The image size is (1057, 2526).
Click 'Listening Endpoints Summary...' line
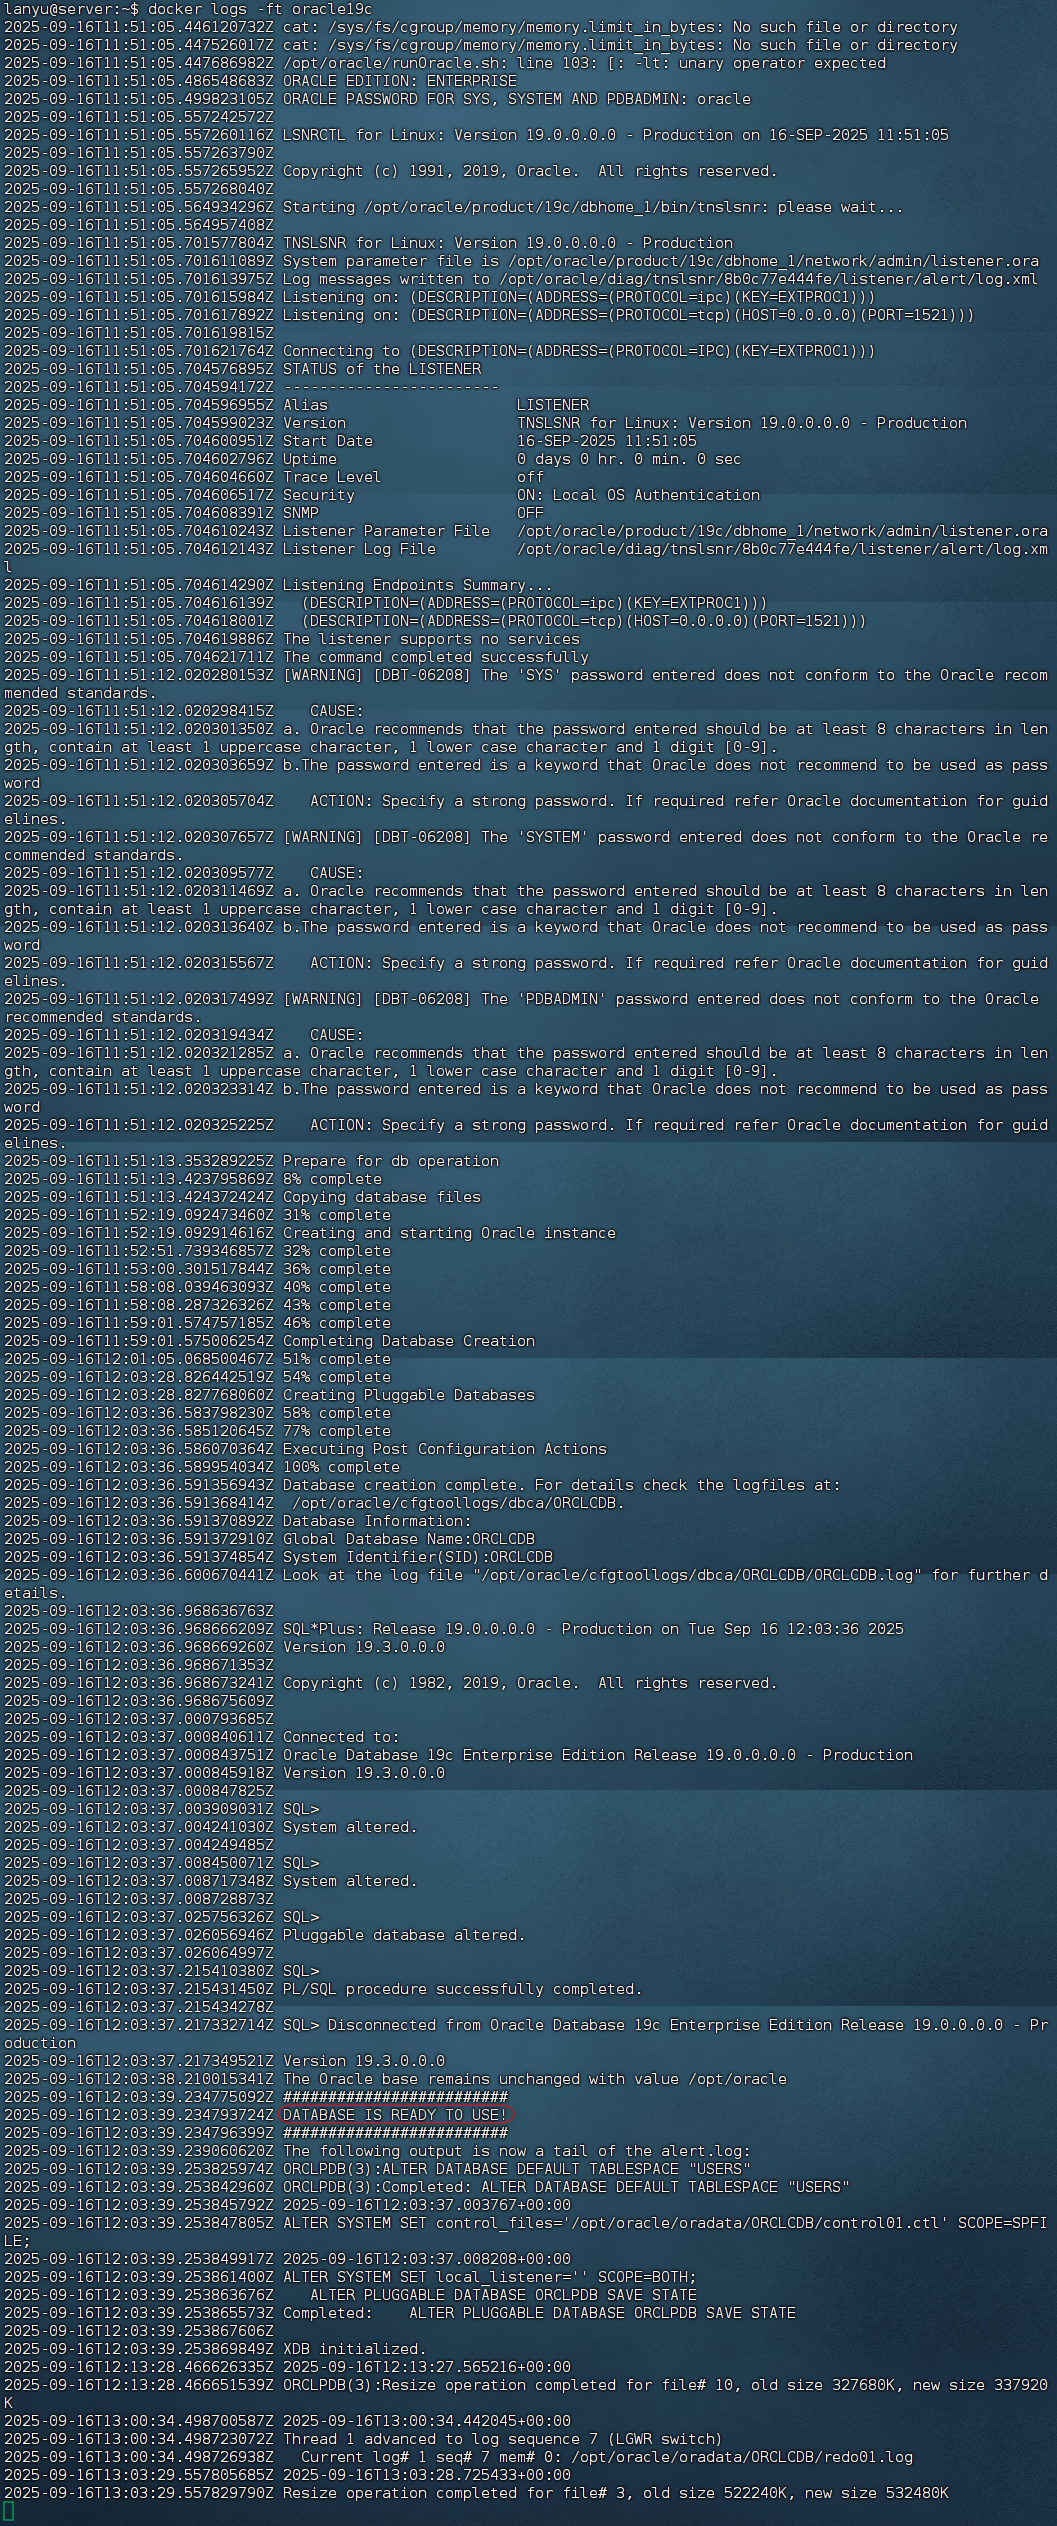[418, 585]
